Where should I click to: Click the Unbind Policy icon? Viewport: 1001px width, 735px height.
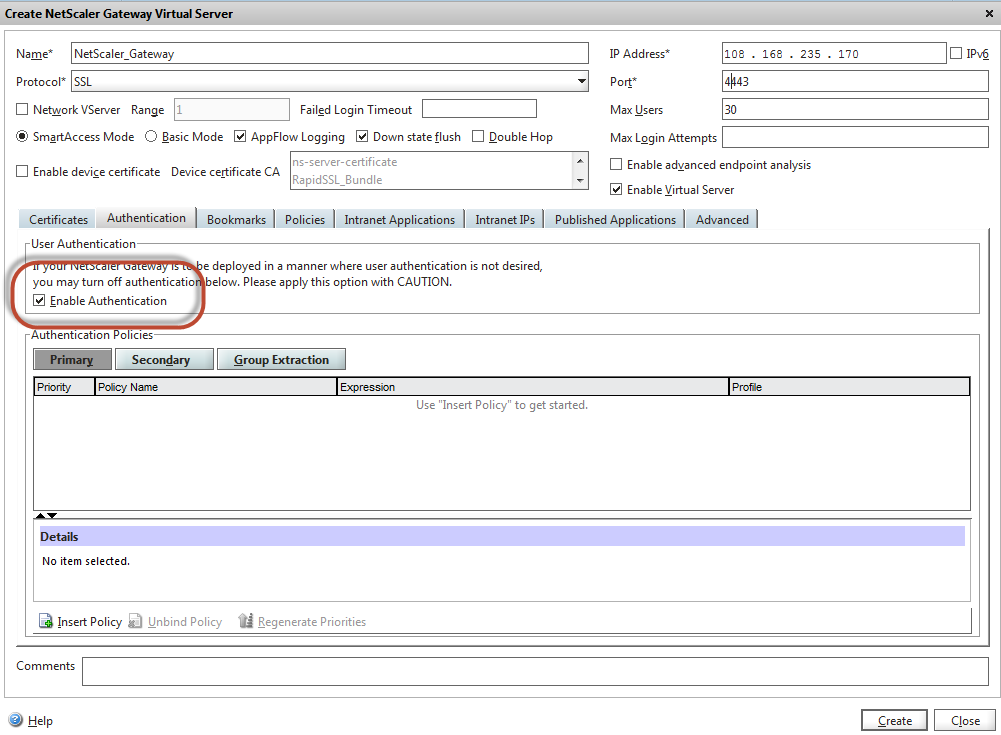click(x=136, y=622)
